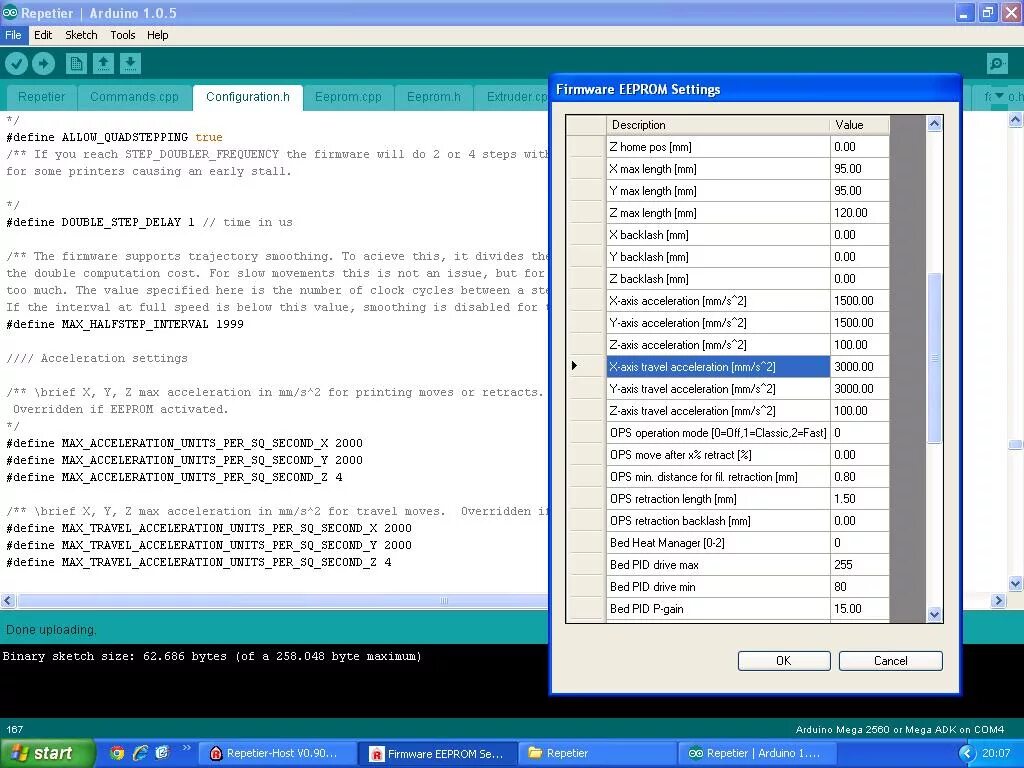Viewport: 1024px width, 768px height.
Task: Click the EEPROM list scrollbar thumb
Action: pos(935,358)
